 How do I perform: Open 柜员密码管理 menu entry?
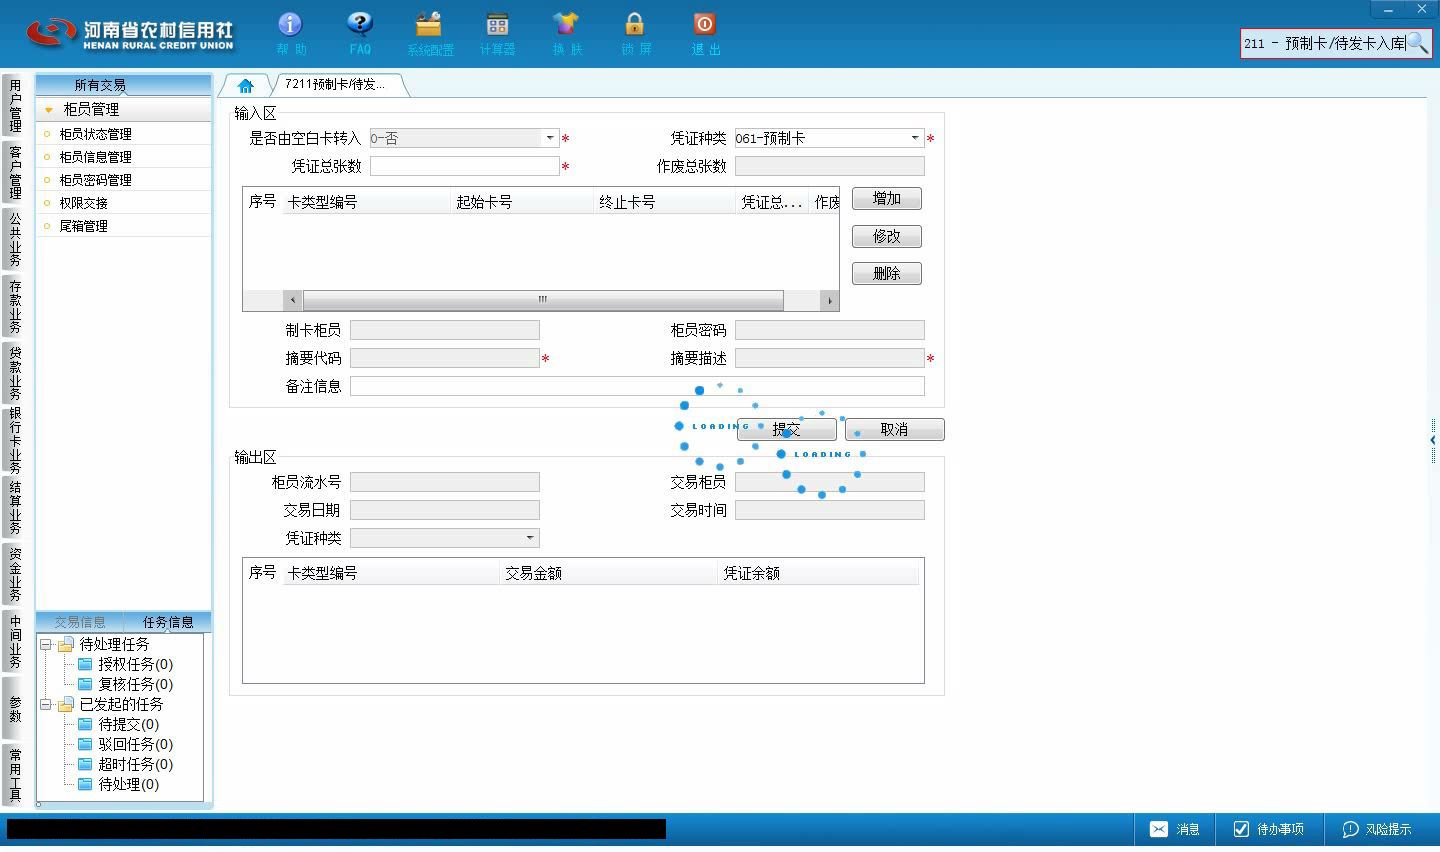124,180
